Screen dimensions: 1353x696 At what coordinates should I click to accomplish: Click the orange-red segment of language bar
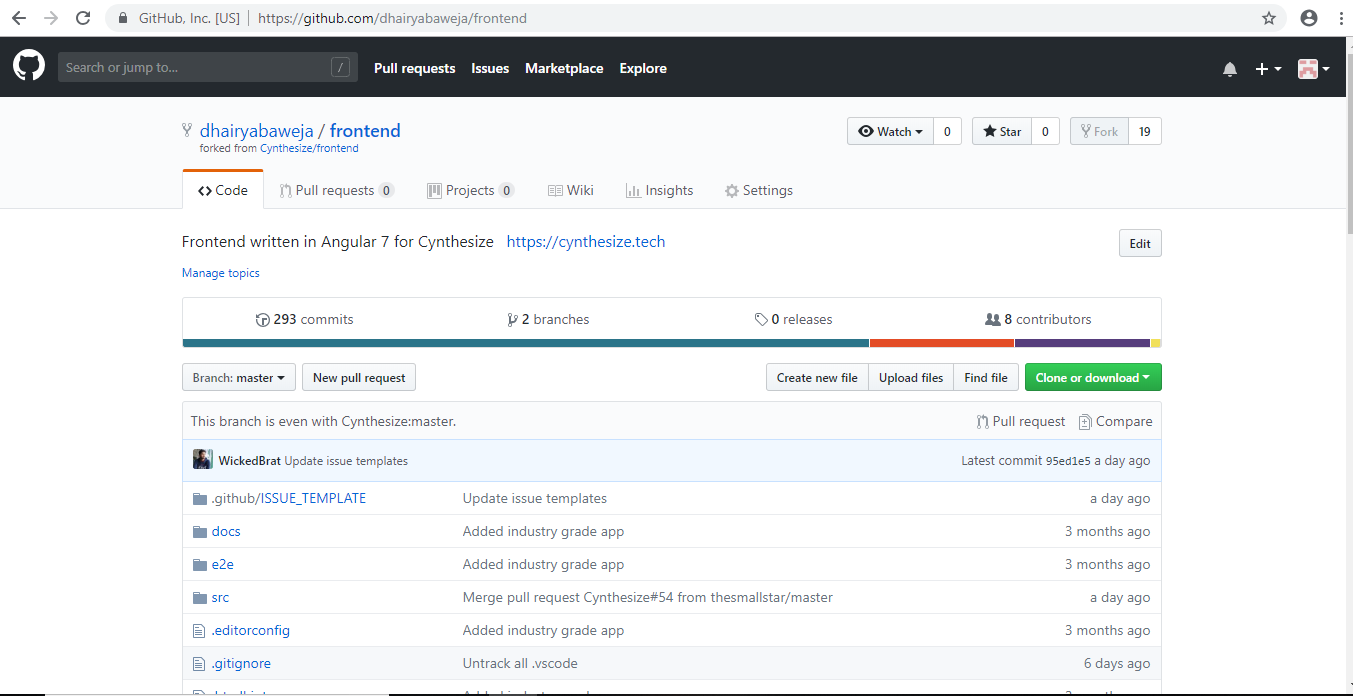pos(942,343)
